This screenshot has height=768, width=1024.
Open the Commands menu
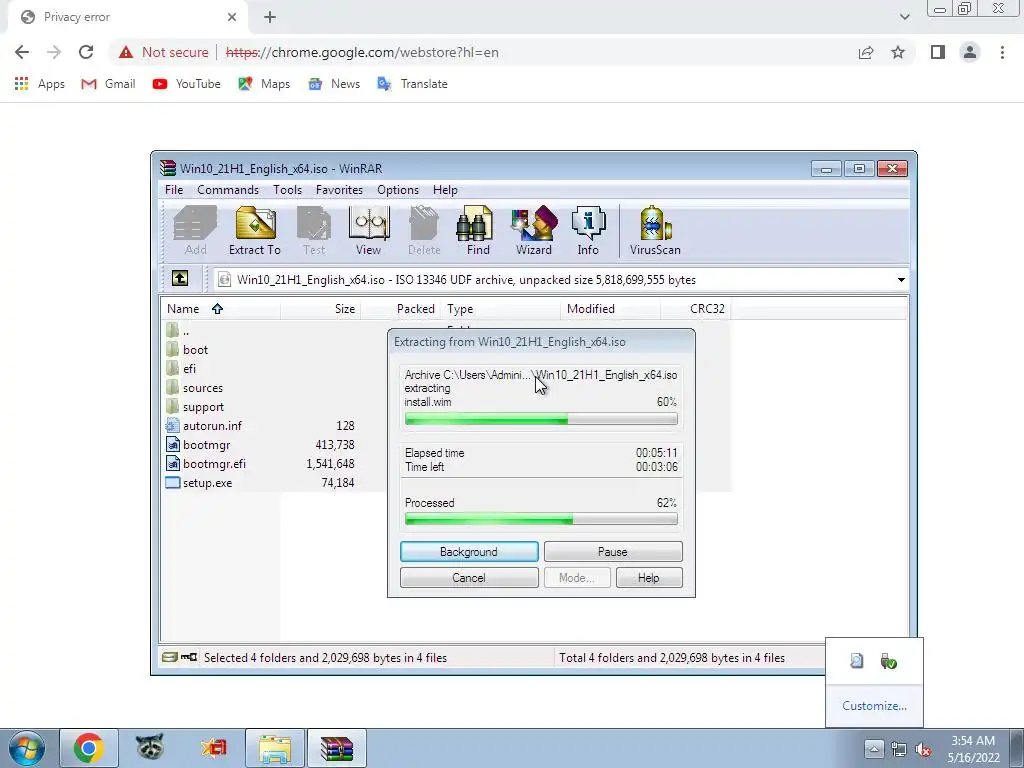[x=228, y=189]
